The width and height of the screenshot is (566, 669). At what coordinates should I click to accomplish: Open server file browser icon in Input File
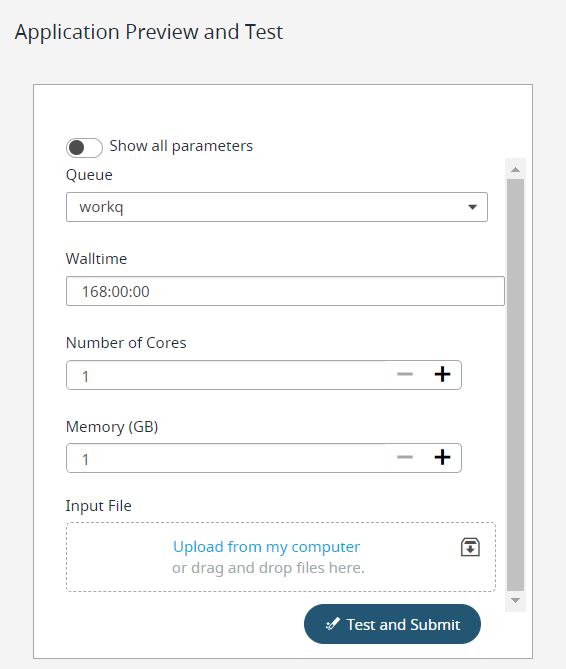tap(470, 547)
